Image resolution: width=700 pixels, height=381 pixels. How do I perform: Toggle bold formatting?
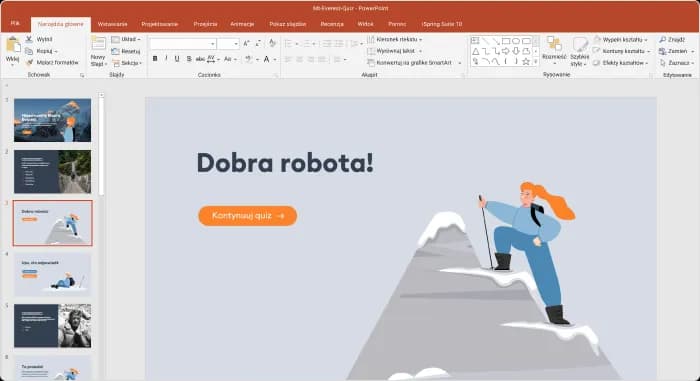coord(155,59)
